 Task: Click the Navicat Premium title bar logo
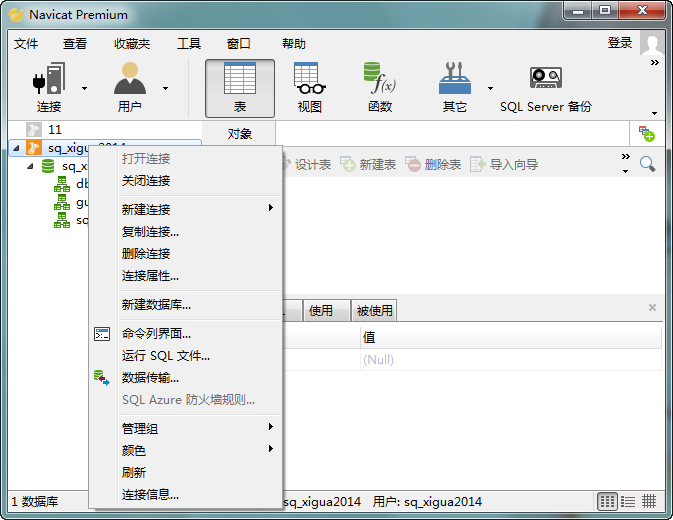(16, 15)
